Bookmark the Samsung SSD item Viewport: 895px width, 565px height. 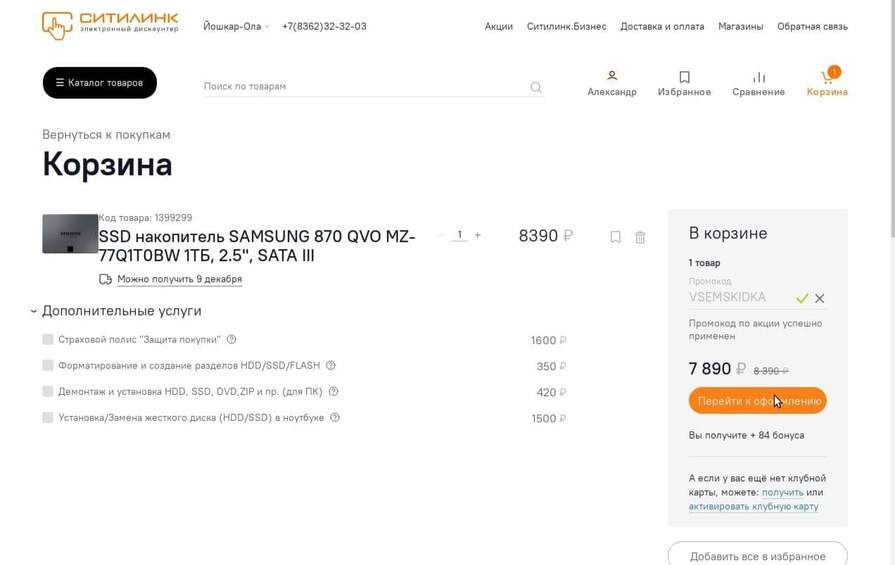[615, 237]
